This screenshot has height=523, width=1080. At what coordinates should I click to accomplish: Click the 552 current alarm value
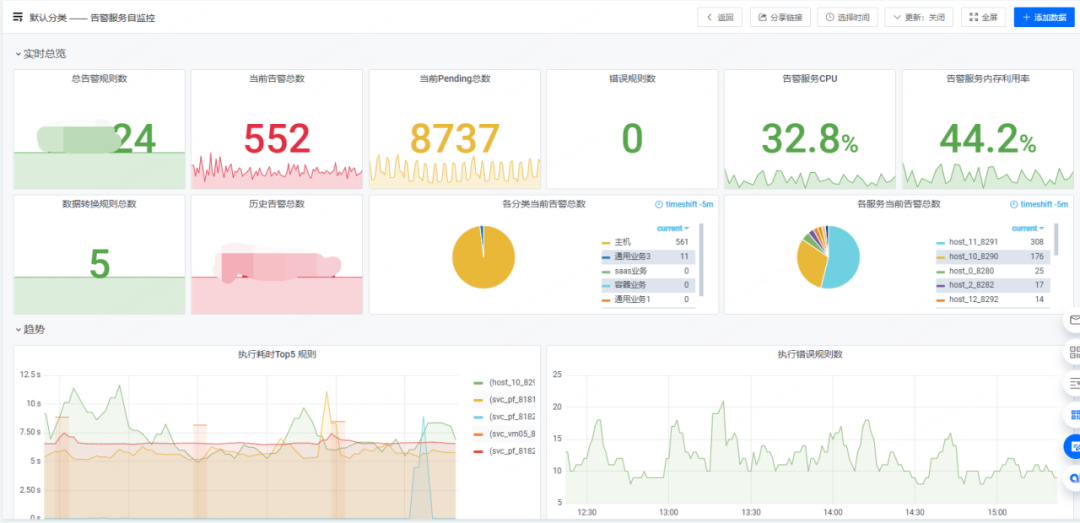(x=277, y=139)
